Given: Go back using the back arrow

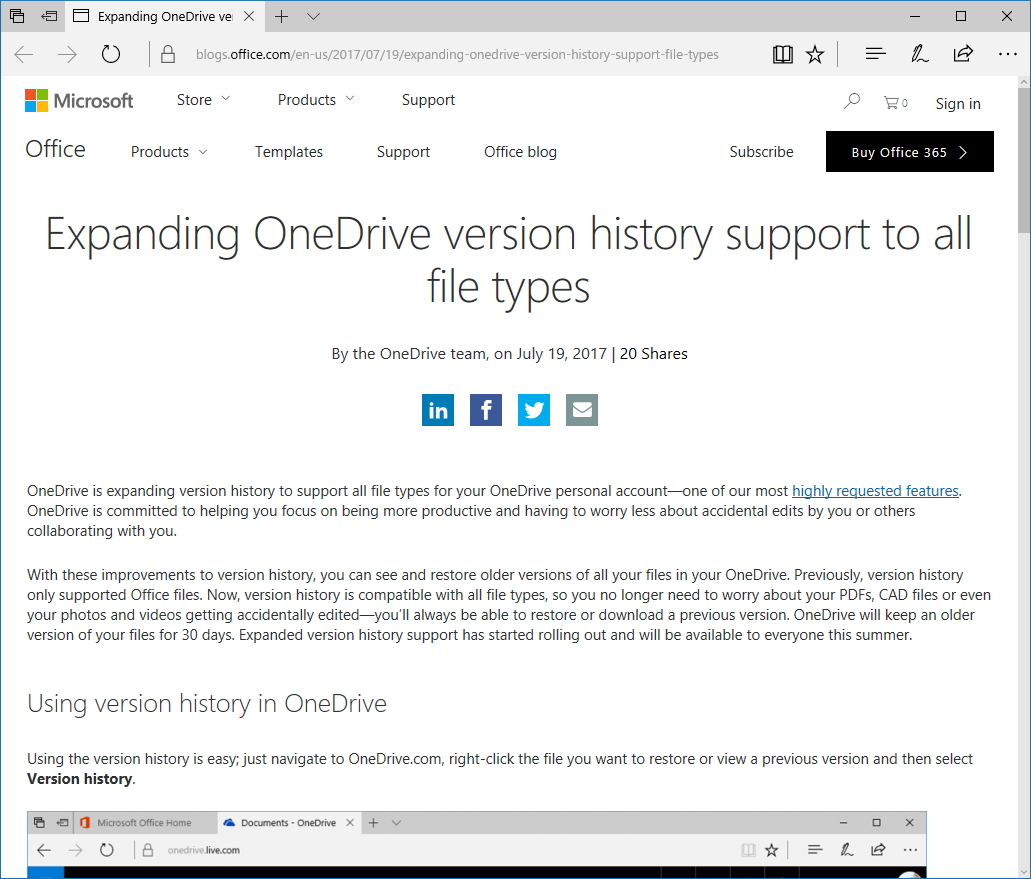Looking at the screenshot, I should pyautogui.click(x=24, y=54).
